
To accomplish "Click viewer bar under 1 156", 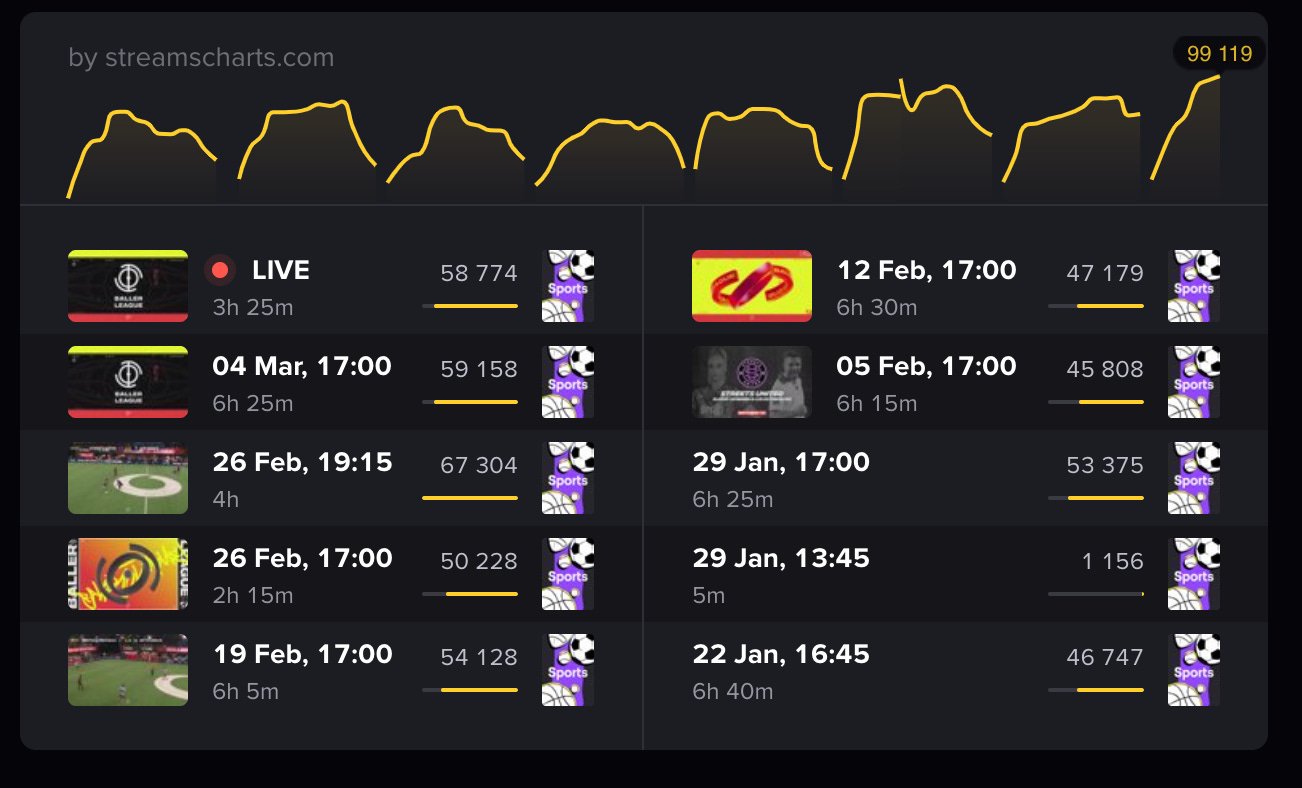I will (1096, 593).
